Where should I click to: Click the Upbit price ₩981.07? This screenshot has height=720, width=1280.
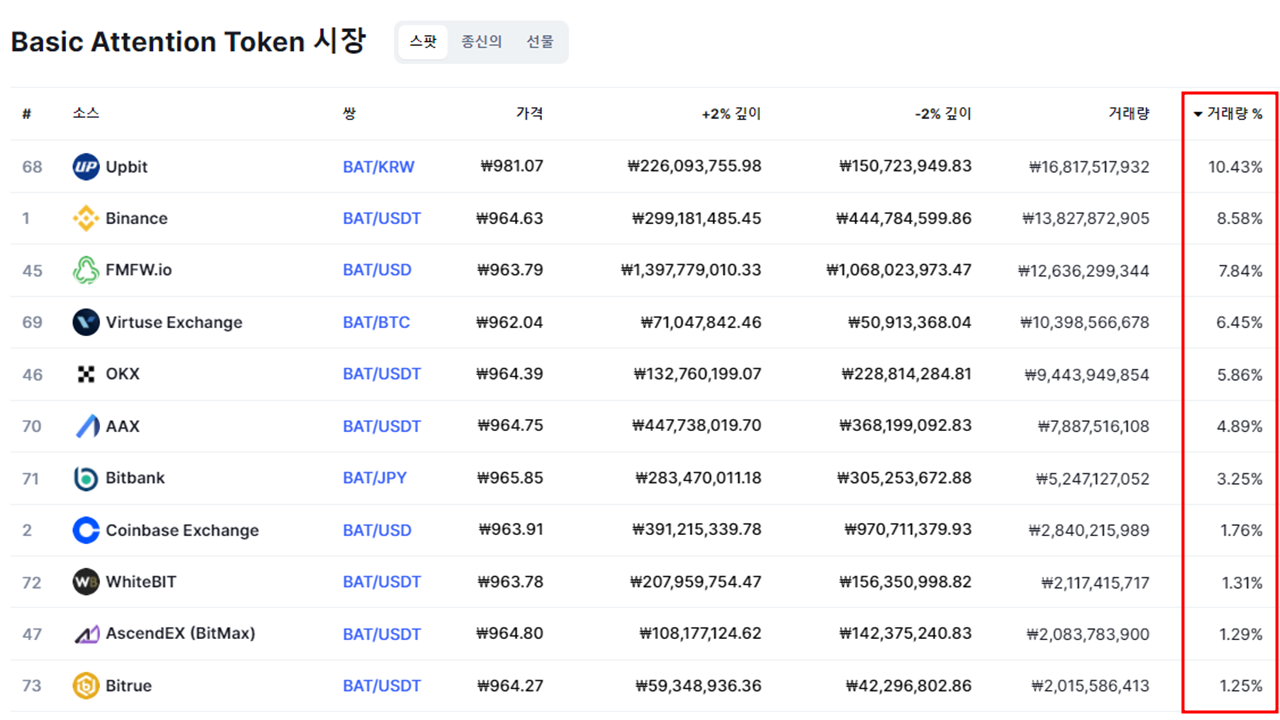512,166
